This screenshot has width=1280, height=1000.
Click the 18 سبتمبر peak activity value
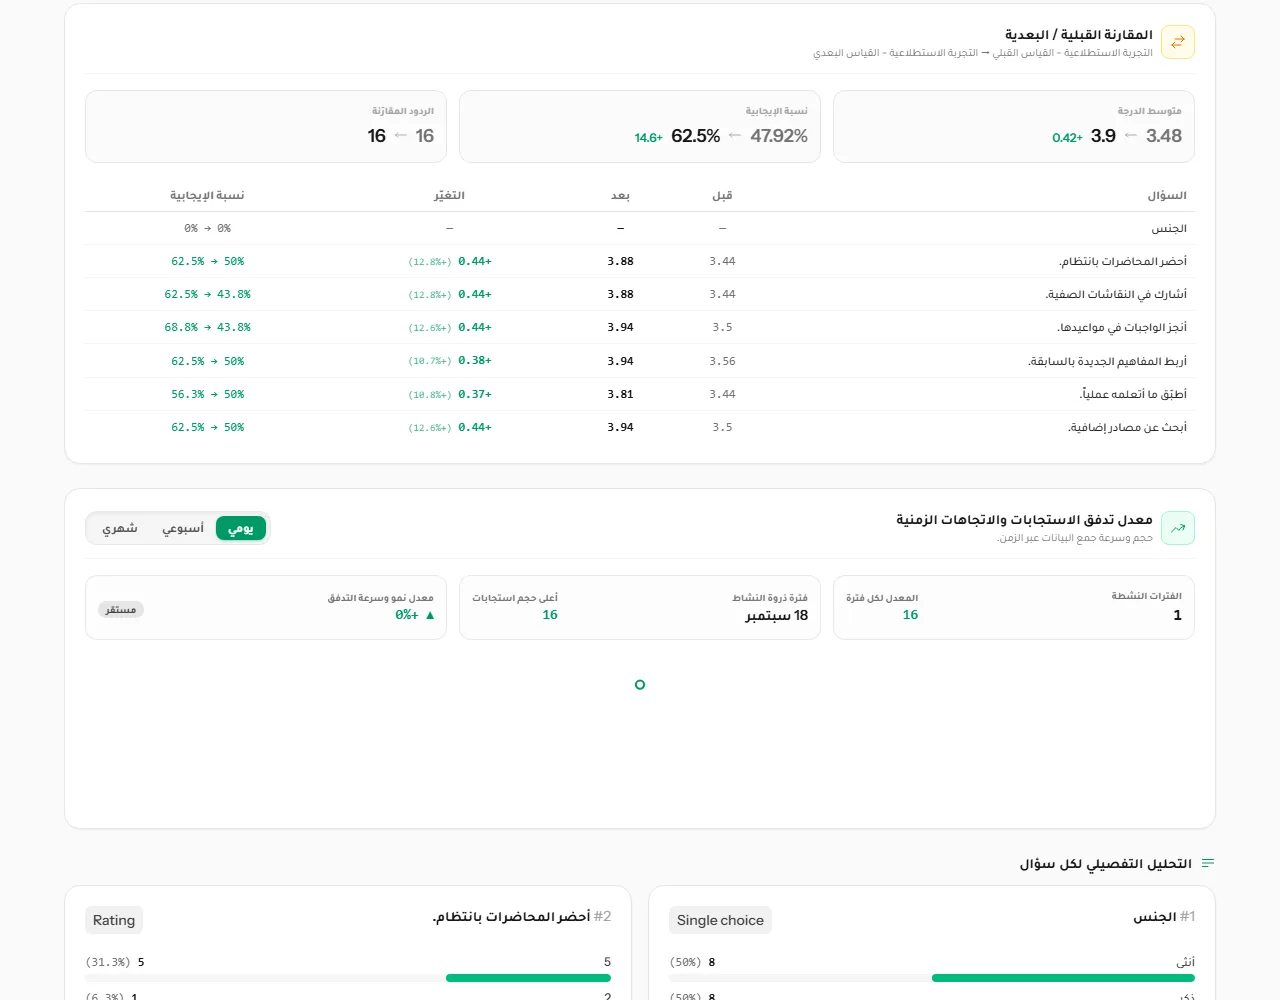pos(776,615)
